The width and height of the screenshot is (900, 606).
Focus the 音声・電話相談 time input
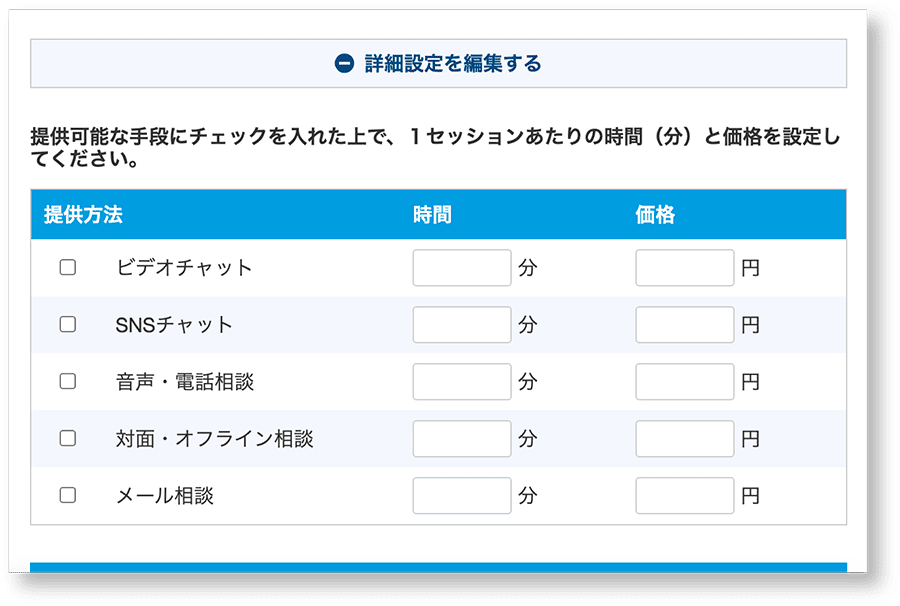coord(462,381)
